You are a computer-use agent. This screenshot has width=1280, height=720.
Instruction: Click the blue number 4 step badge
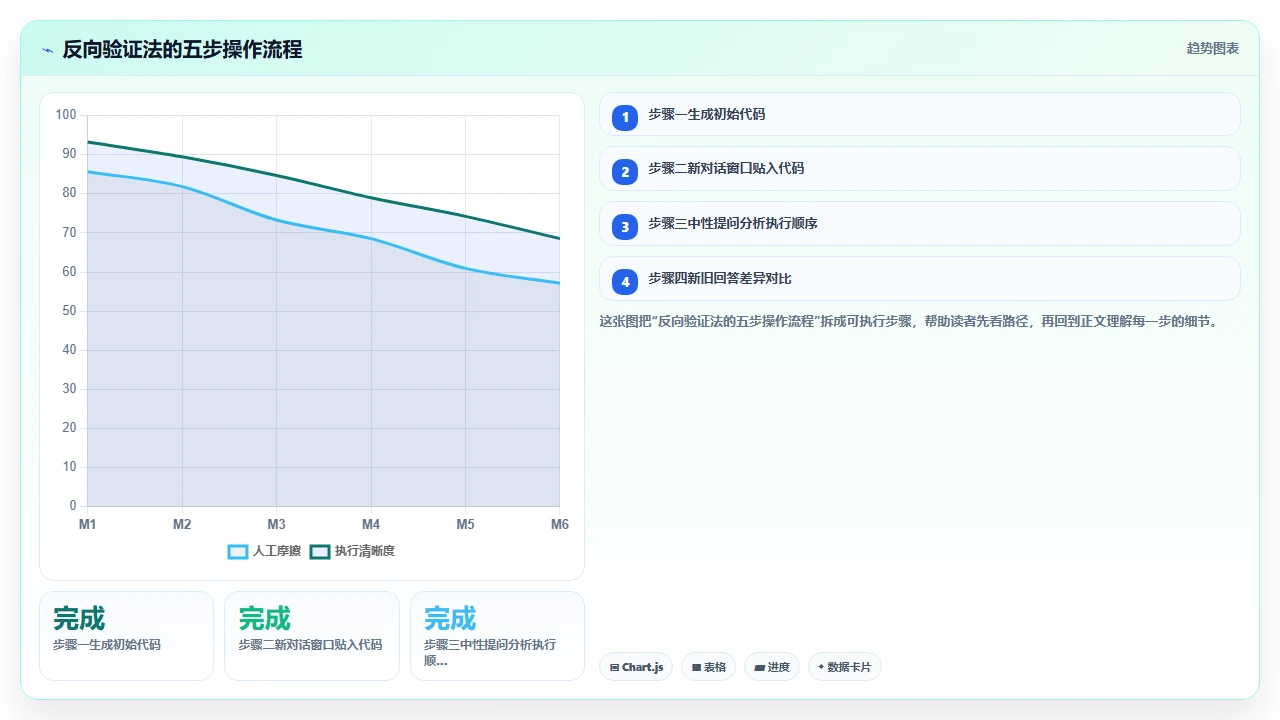(625, 282)
